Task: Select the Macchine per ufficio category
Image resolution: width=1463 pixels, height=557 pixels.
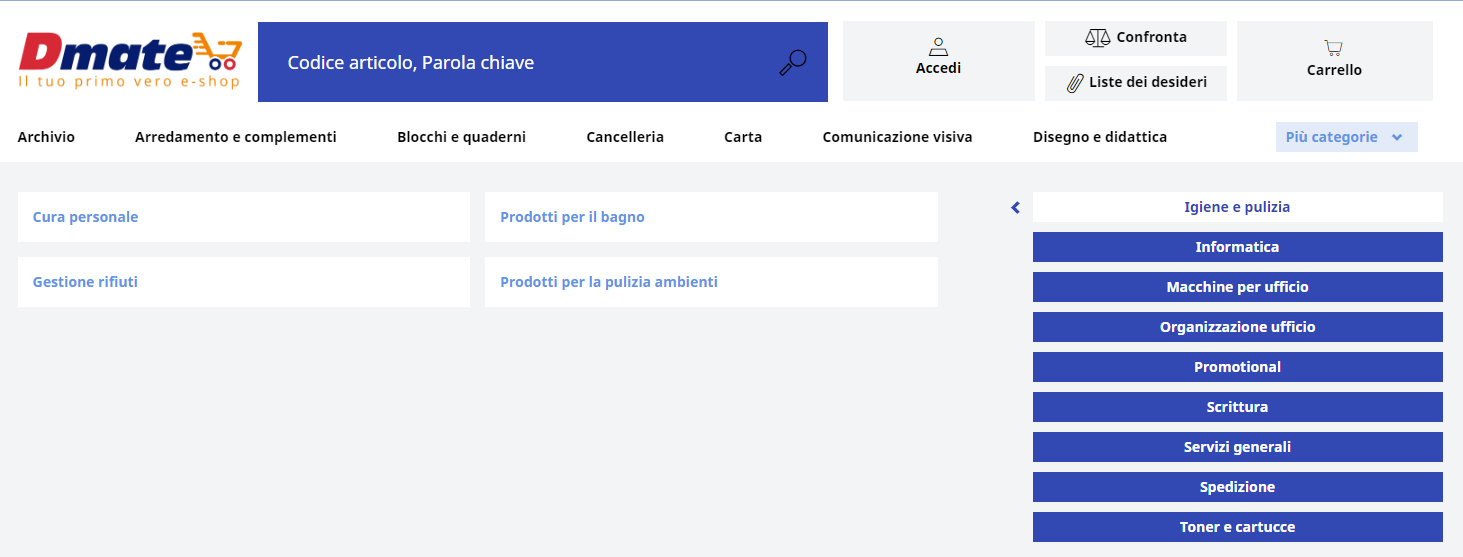Action: (x=1237, y=287)
